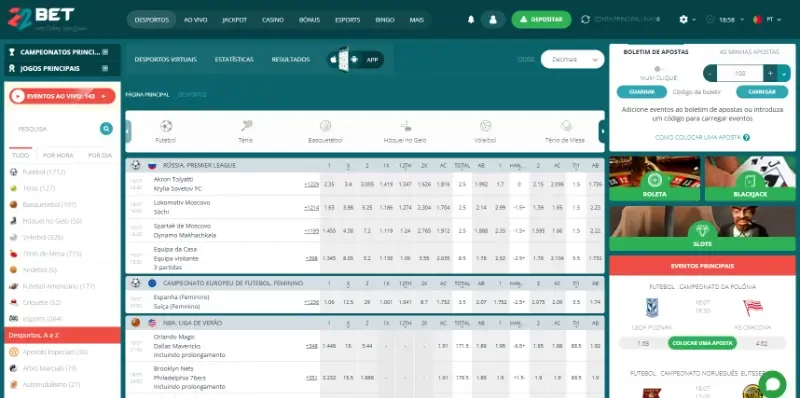Move sports carousel to the right
This screenshot has width=800, height=398.
(602, 131)
